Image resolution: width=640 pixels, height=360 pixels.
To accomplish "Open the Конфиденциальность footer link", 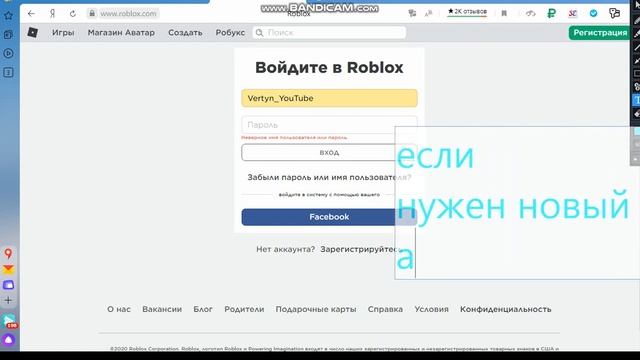I will (506, 309).
